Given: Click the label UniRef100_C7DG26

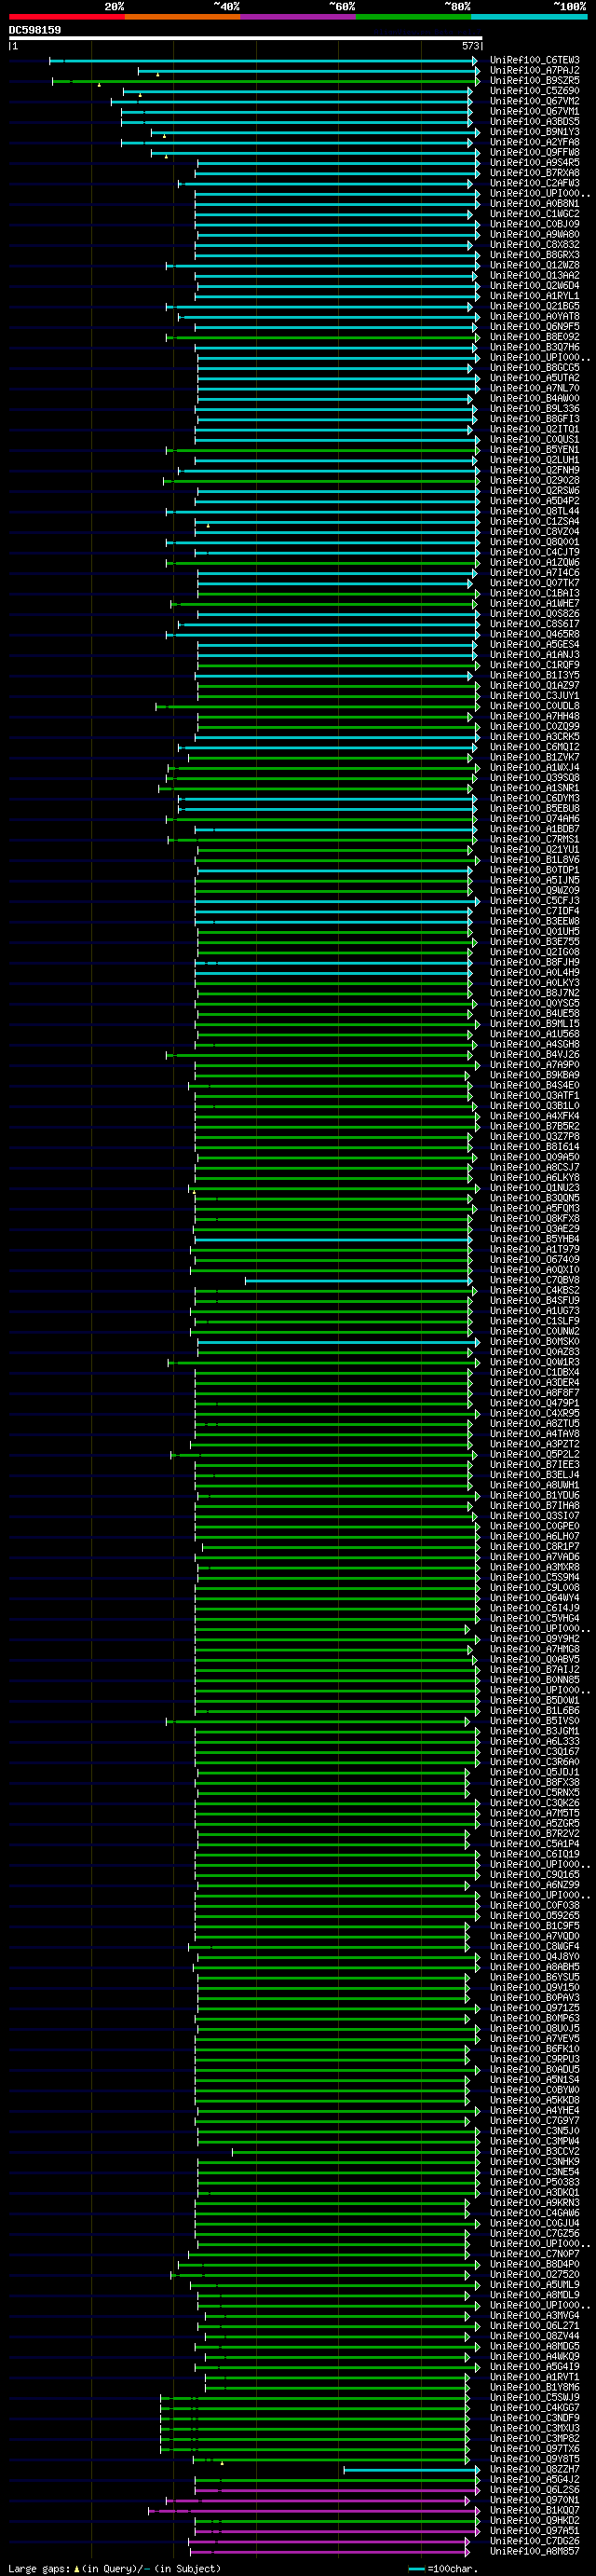Looking at the screenshot, I should [x=534, y=2541].
